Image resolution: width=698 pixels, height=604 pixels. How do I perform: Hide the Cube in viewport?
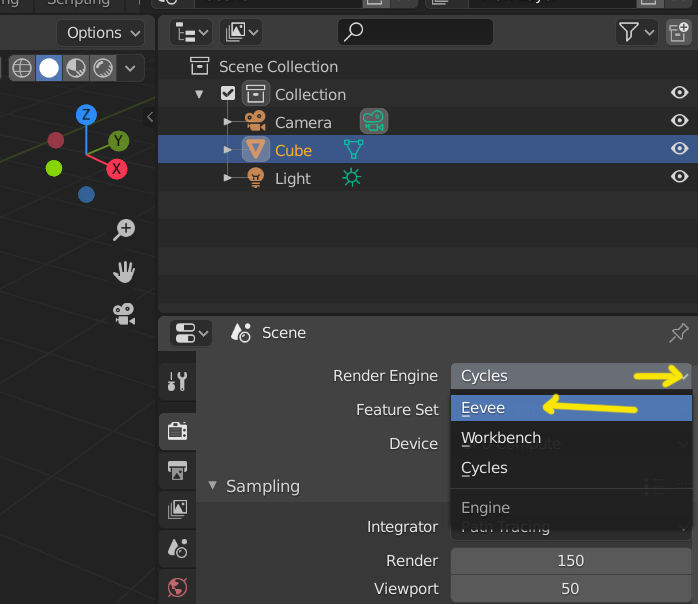coord(679,149)
